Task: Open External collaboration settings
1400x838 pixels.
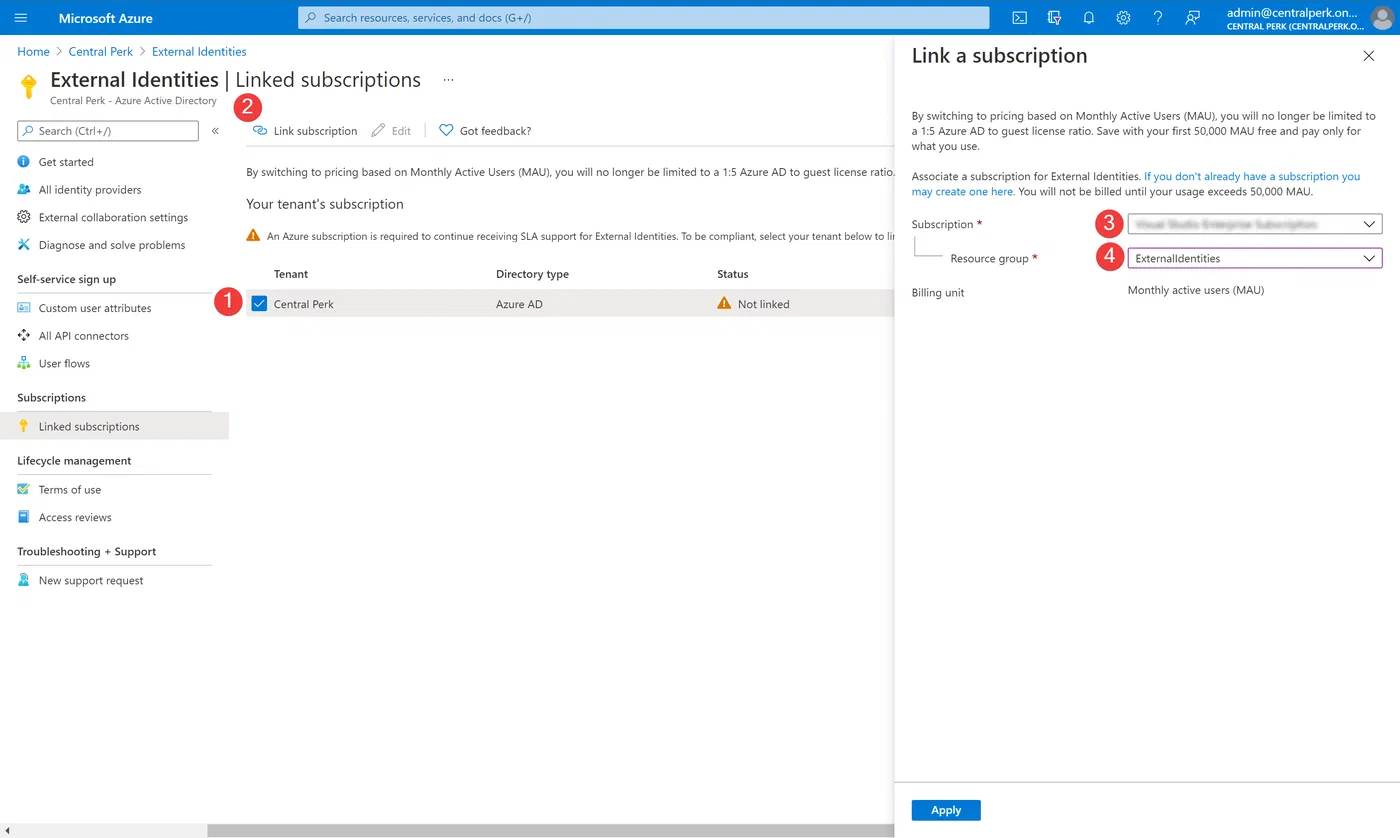Action: pyautogui.click(x=114, y=217)
